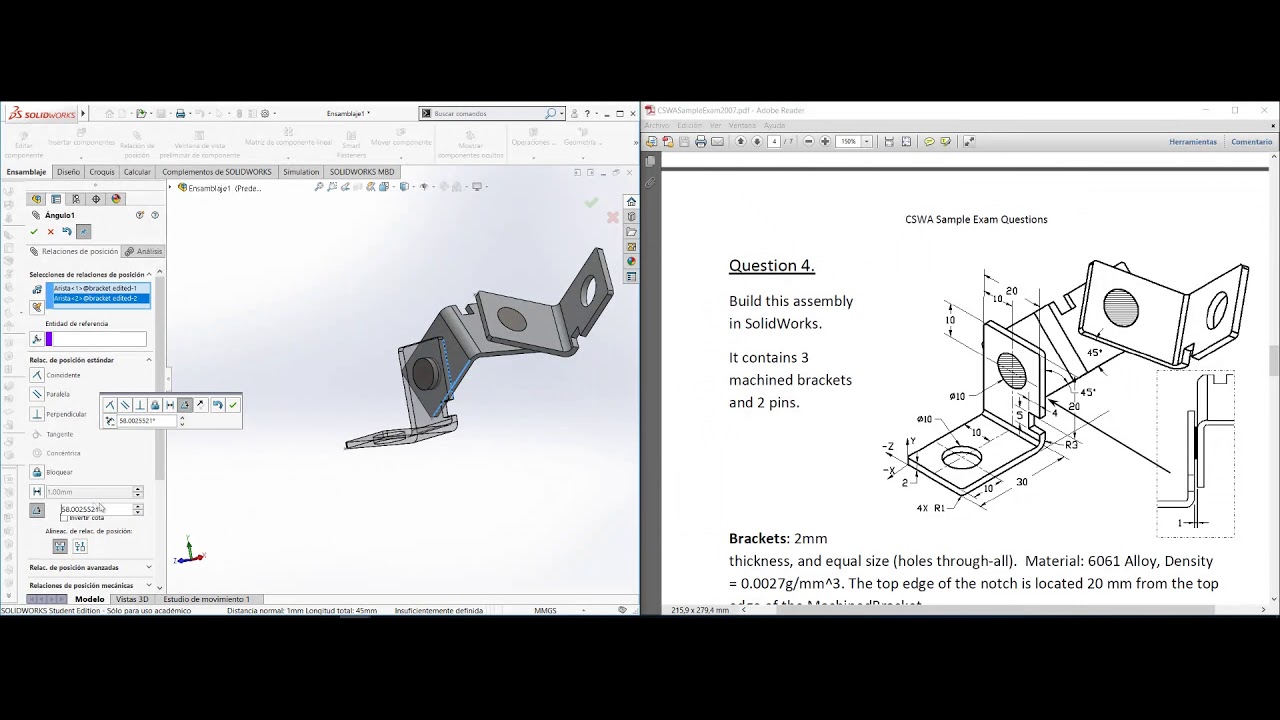Viewport: 1280px width, 720px height.
Task: Click coincident icon in floating mate toolbar
Action: (110, 405)
